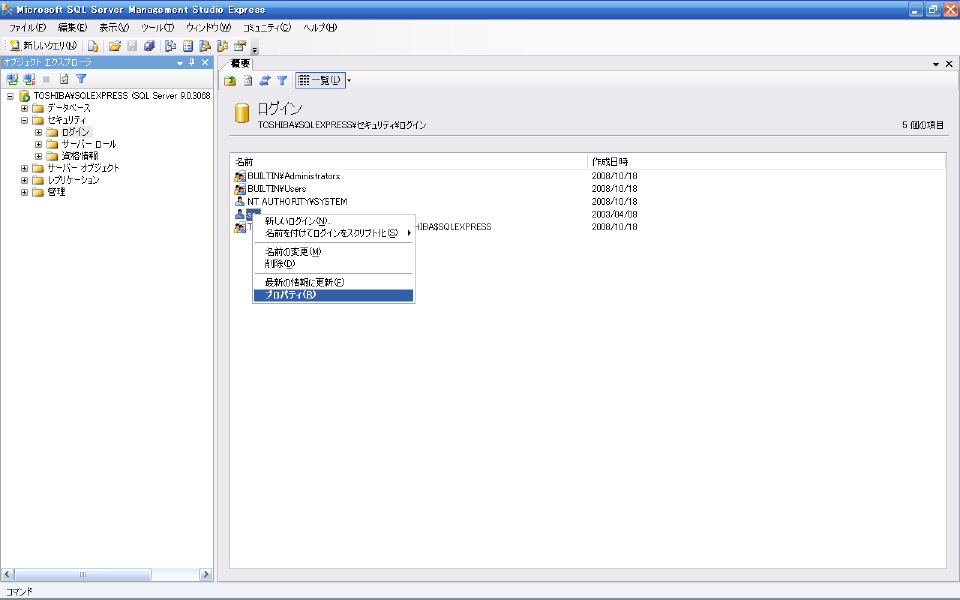Click the Template Explorer toolbar icon

point(222,46)
